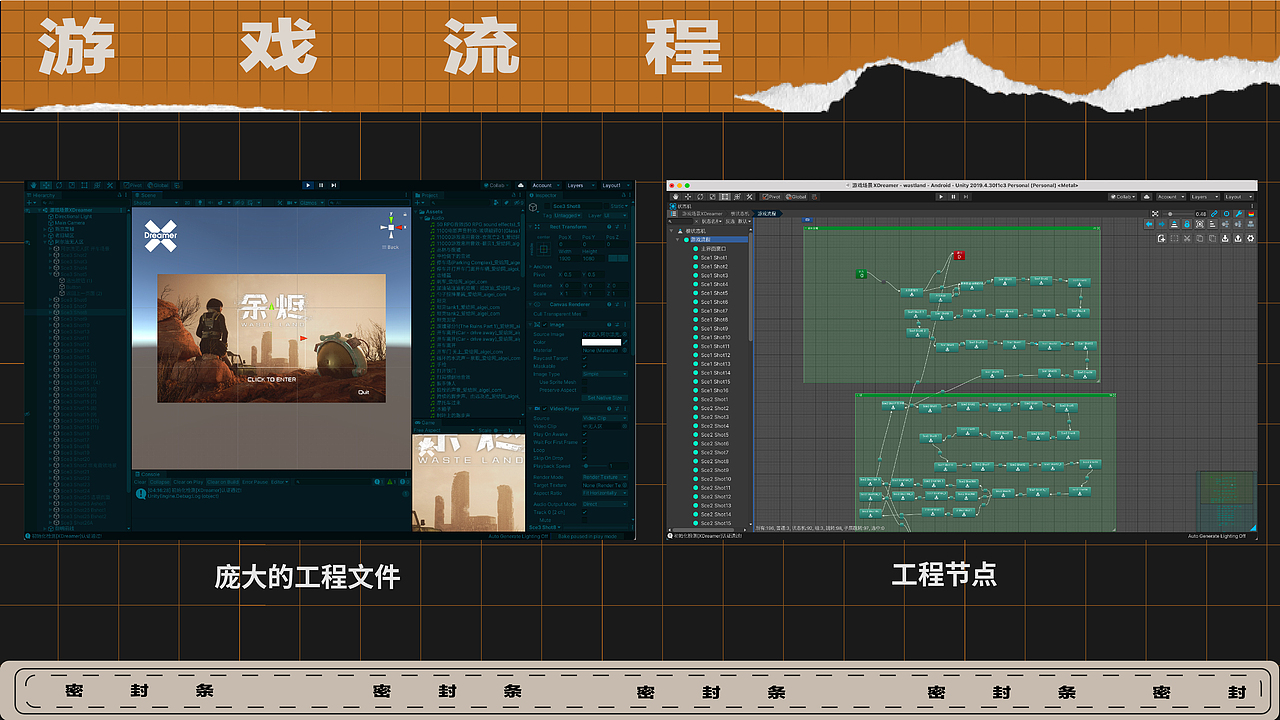The image size is (1280, 720).
Task: Select Sce2 Shot5 in the state machine list
Action: [x=714, y=435]
